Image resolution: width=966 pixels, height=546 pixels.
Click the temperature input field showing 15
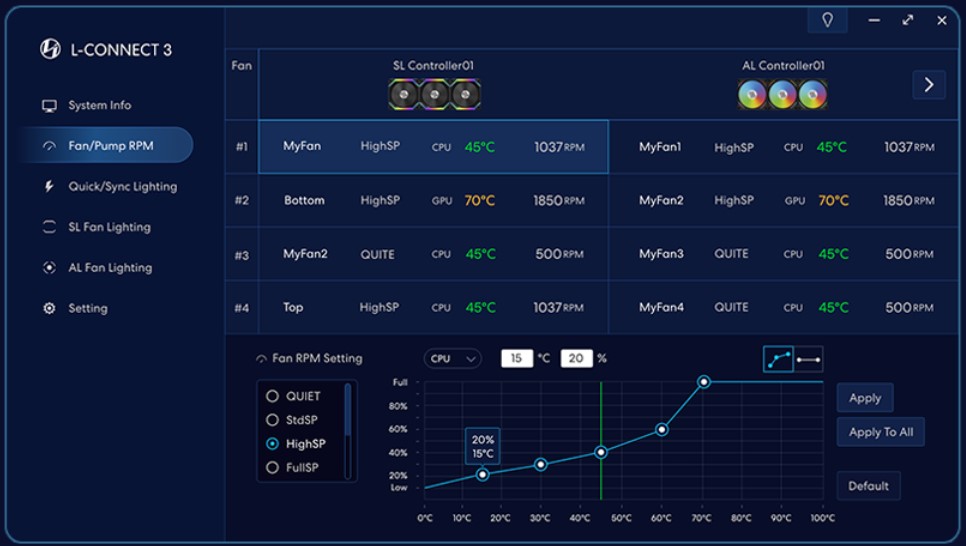[x=517, y=358]
